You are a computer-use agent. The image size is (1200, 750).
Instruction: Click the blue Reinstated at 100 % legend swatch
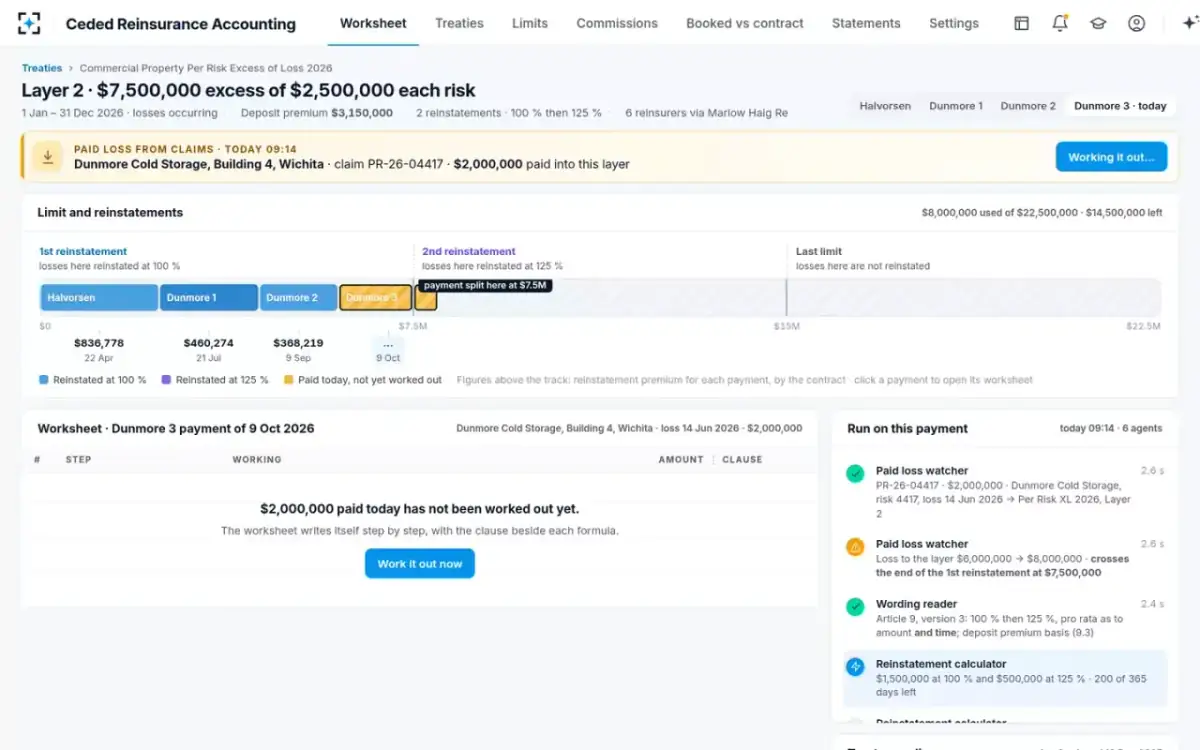click(44, 380)
